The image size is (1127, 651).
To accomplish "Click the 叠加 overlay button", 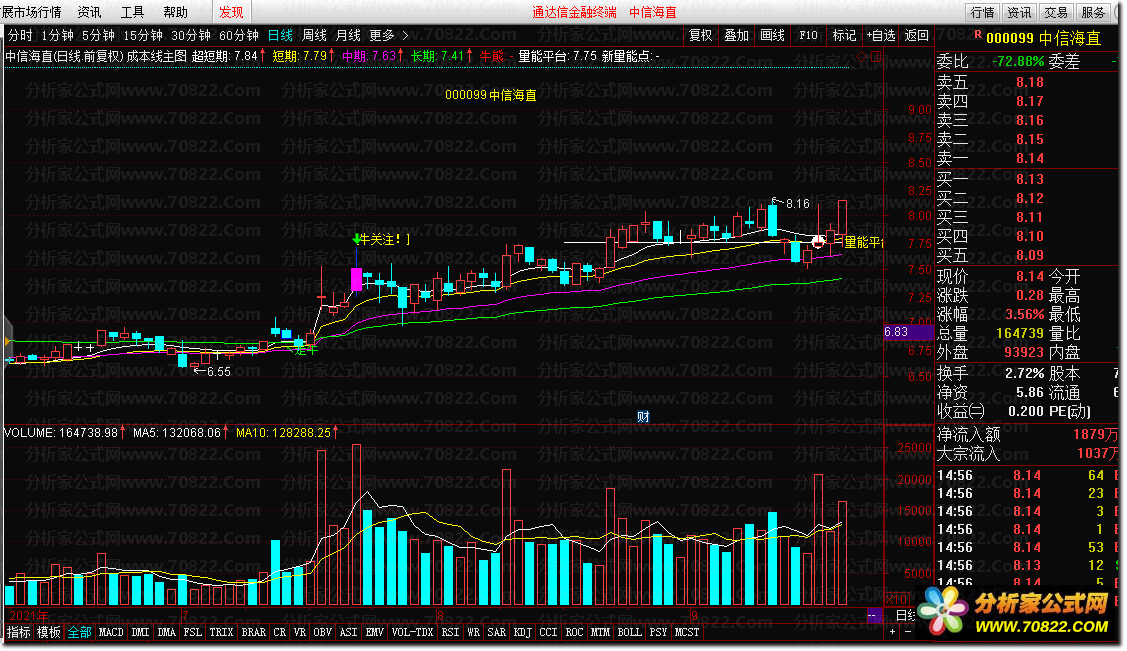I will 736,35.
